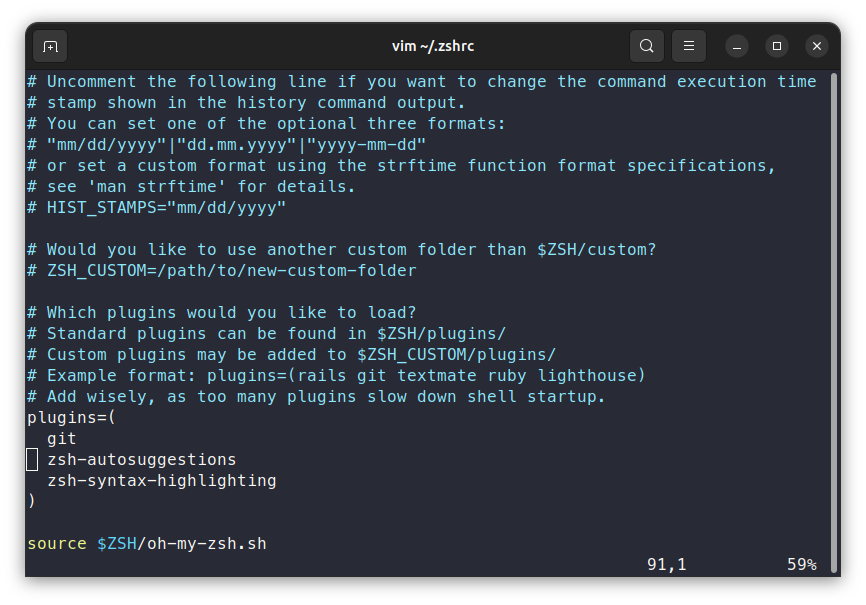Close the vim terminal window
Viewport: 866px width, 605px height.
pos(817,46)
